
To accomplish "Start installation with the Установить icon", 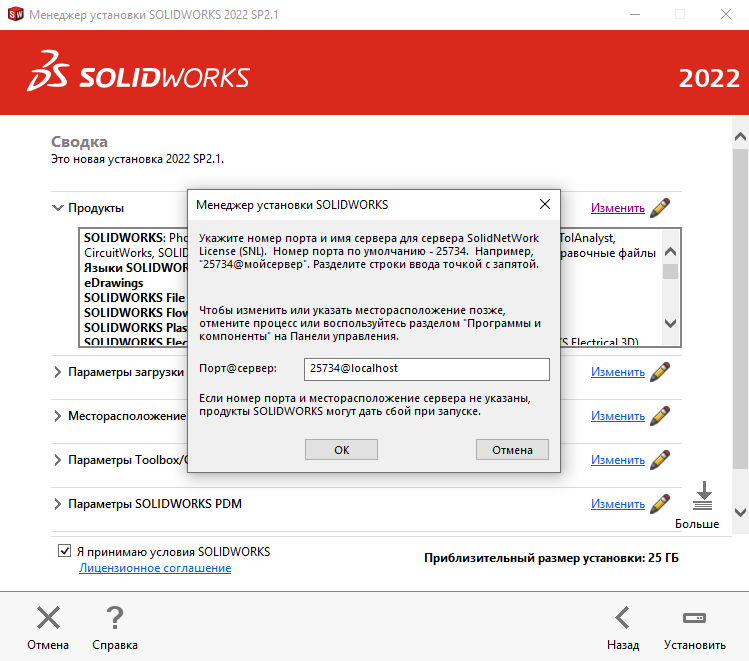I will pos(695,618).
